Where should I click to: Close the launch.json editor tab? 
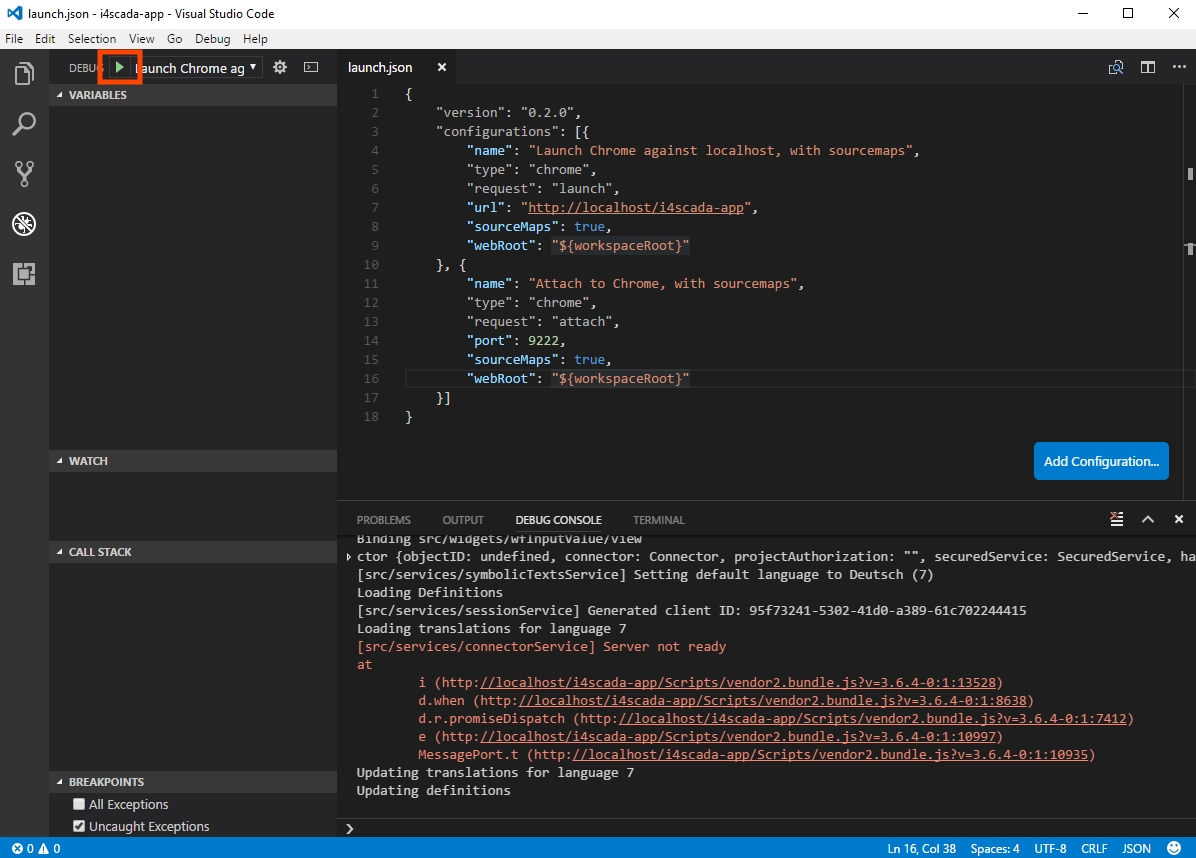point(442,67)
